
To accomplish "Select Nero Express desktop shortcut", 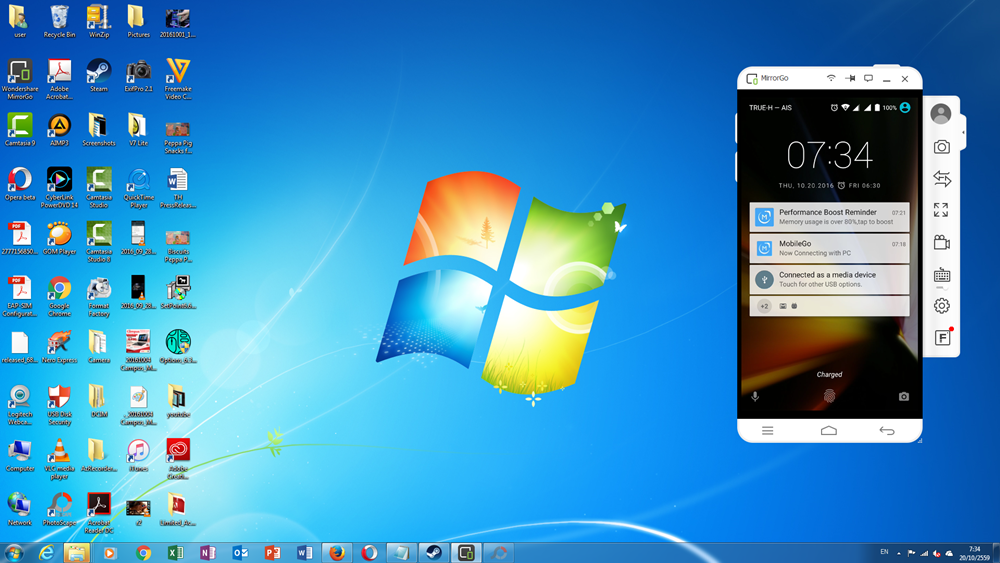I will 59,346.
